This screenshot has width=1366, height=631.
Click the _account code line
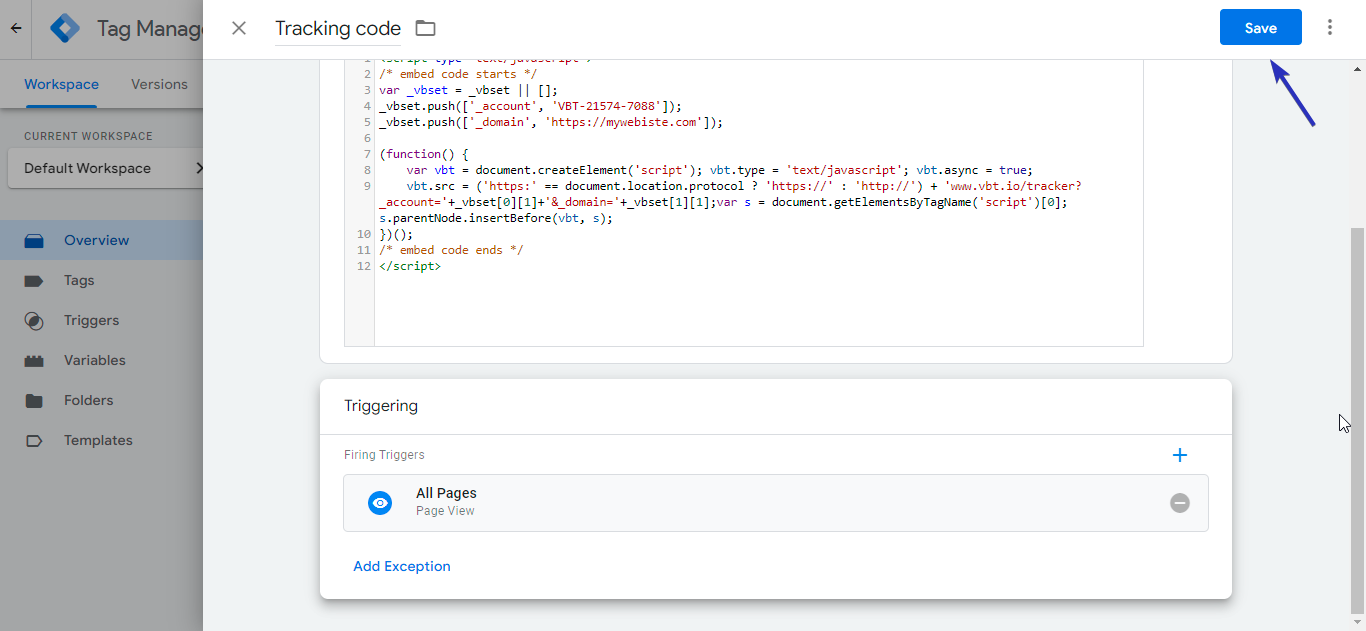tap(530, 106)
